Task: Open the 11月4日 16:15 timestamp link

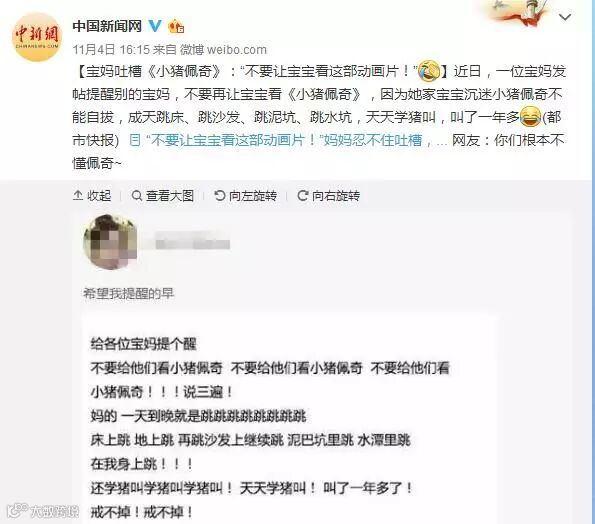Action: (x=111, y=49)
